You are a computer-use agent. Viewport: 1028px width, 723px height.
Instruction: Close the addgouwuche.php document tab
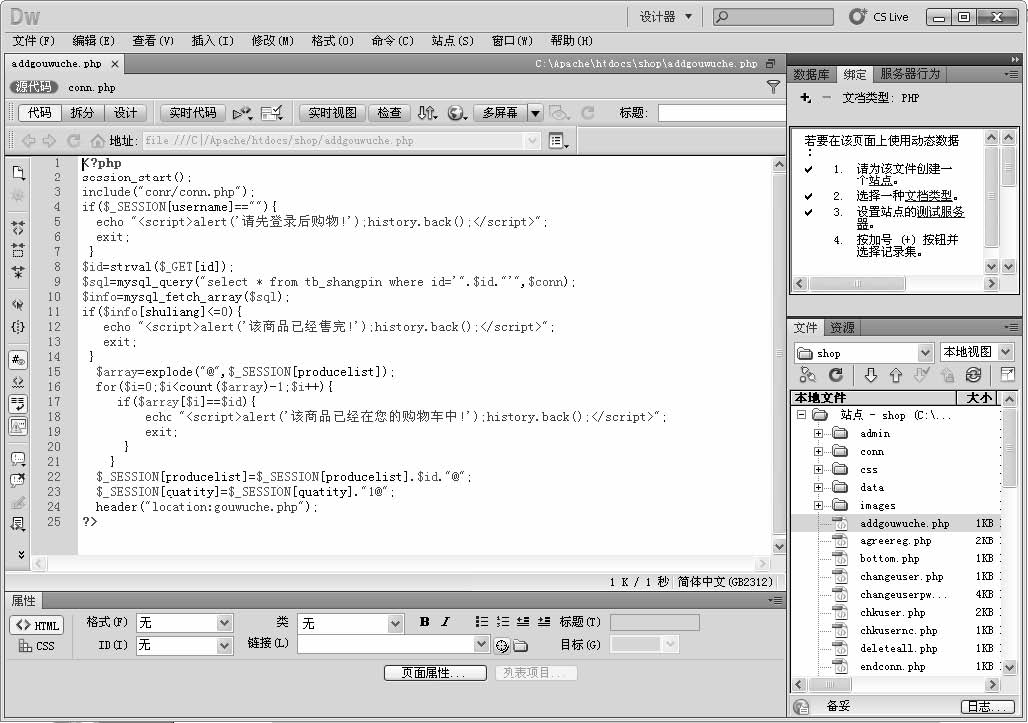pos(115,64)
